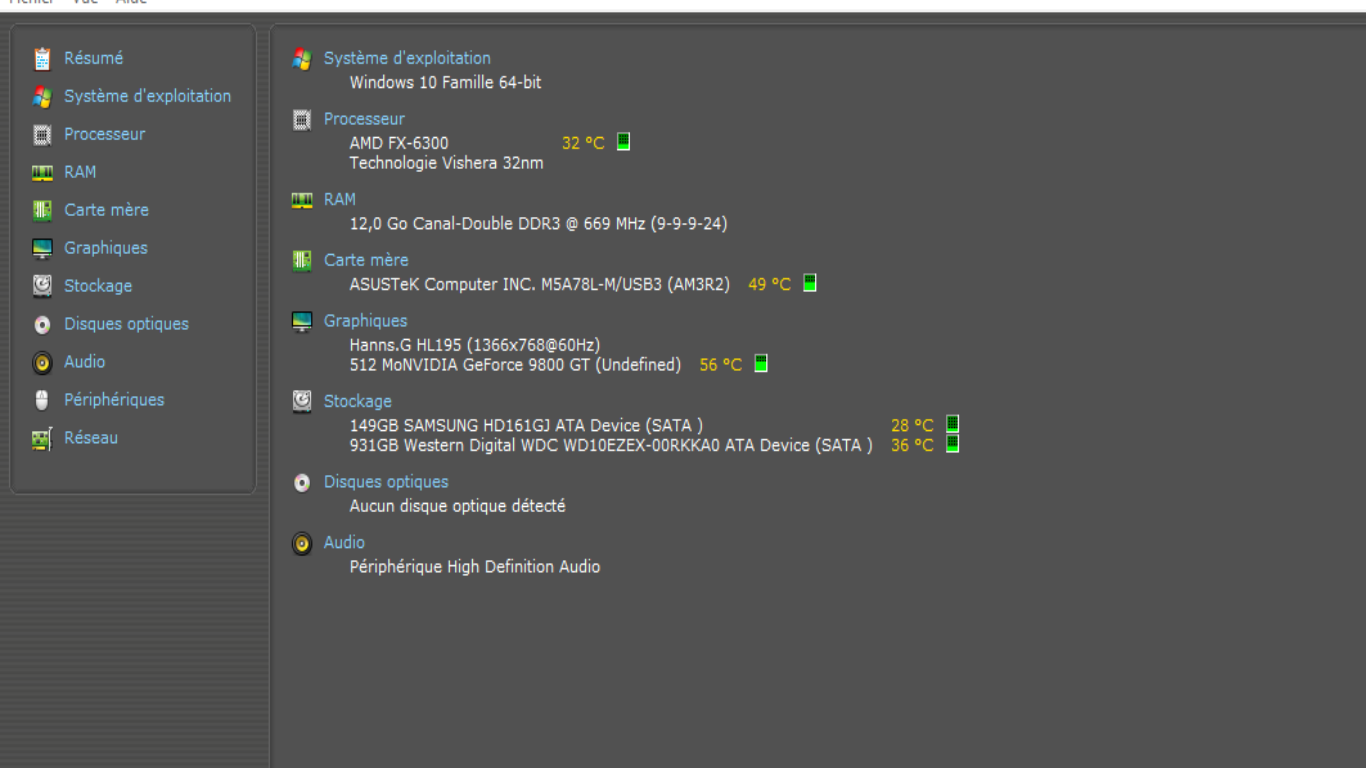Open the Réseau section in sidebar
The width and height of the screenshot is (1366, 768).
point(90,438)
